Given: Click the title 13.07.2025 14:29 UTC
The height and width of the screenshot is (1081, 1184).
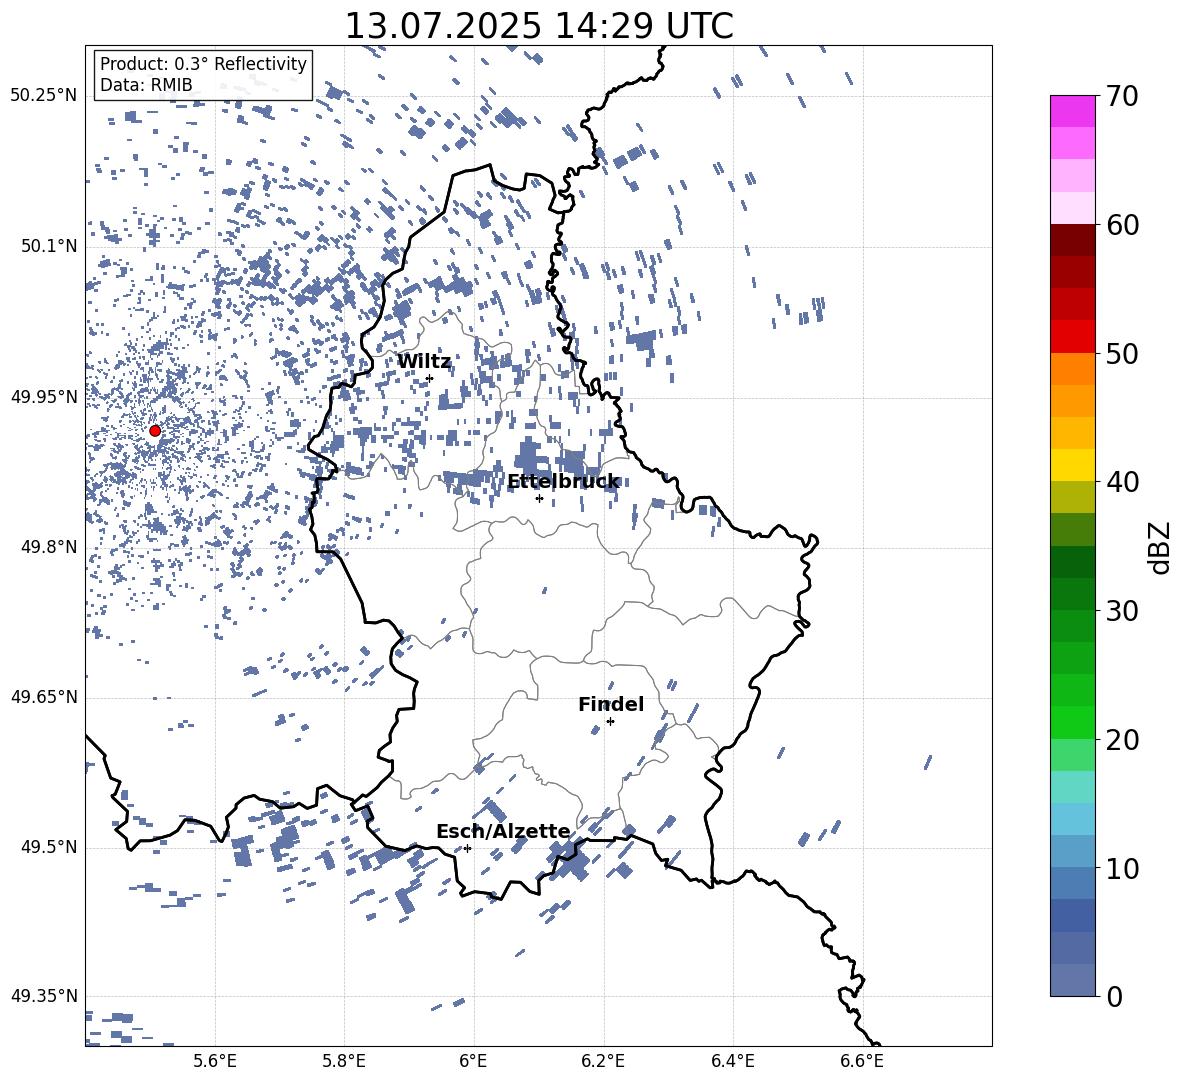Looking at the screenshot, I should pos(539,26).
